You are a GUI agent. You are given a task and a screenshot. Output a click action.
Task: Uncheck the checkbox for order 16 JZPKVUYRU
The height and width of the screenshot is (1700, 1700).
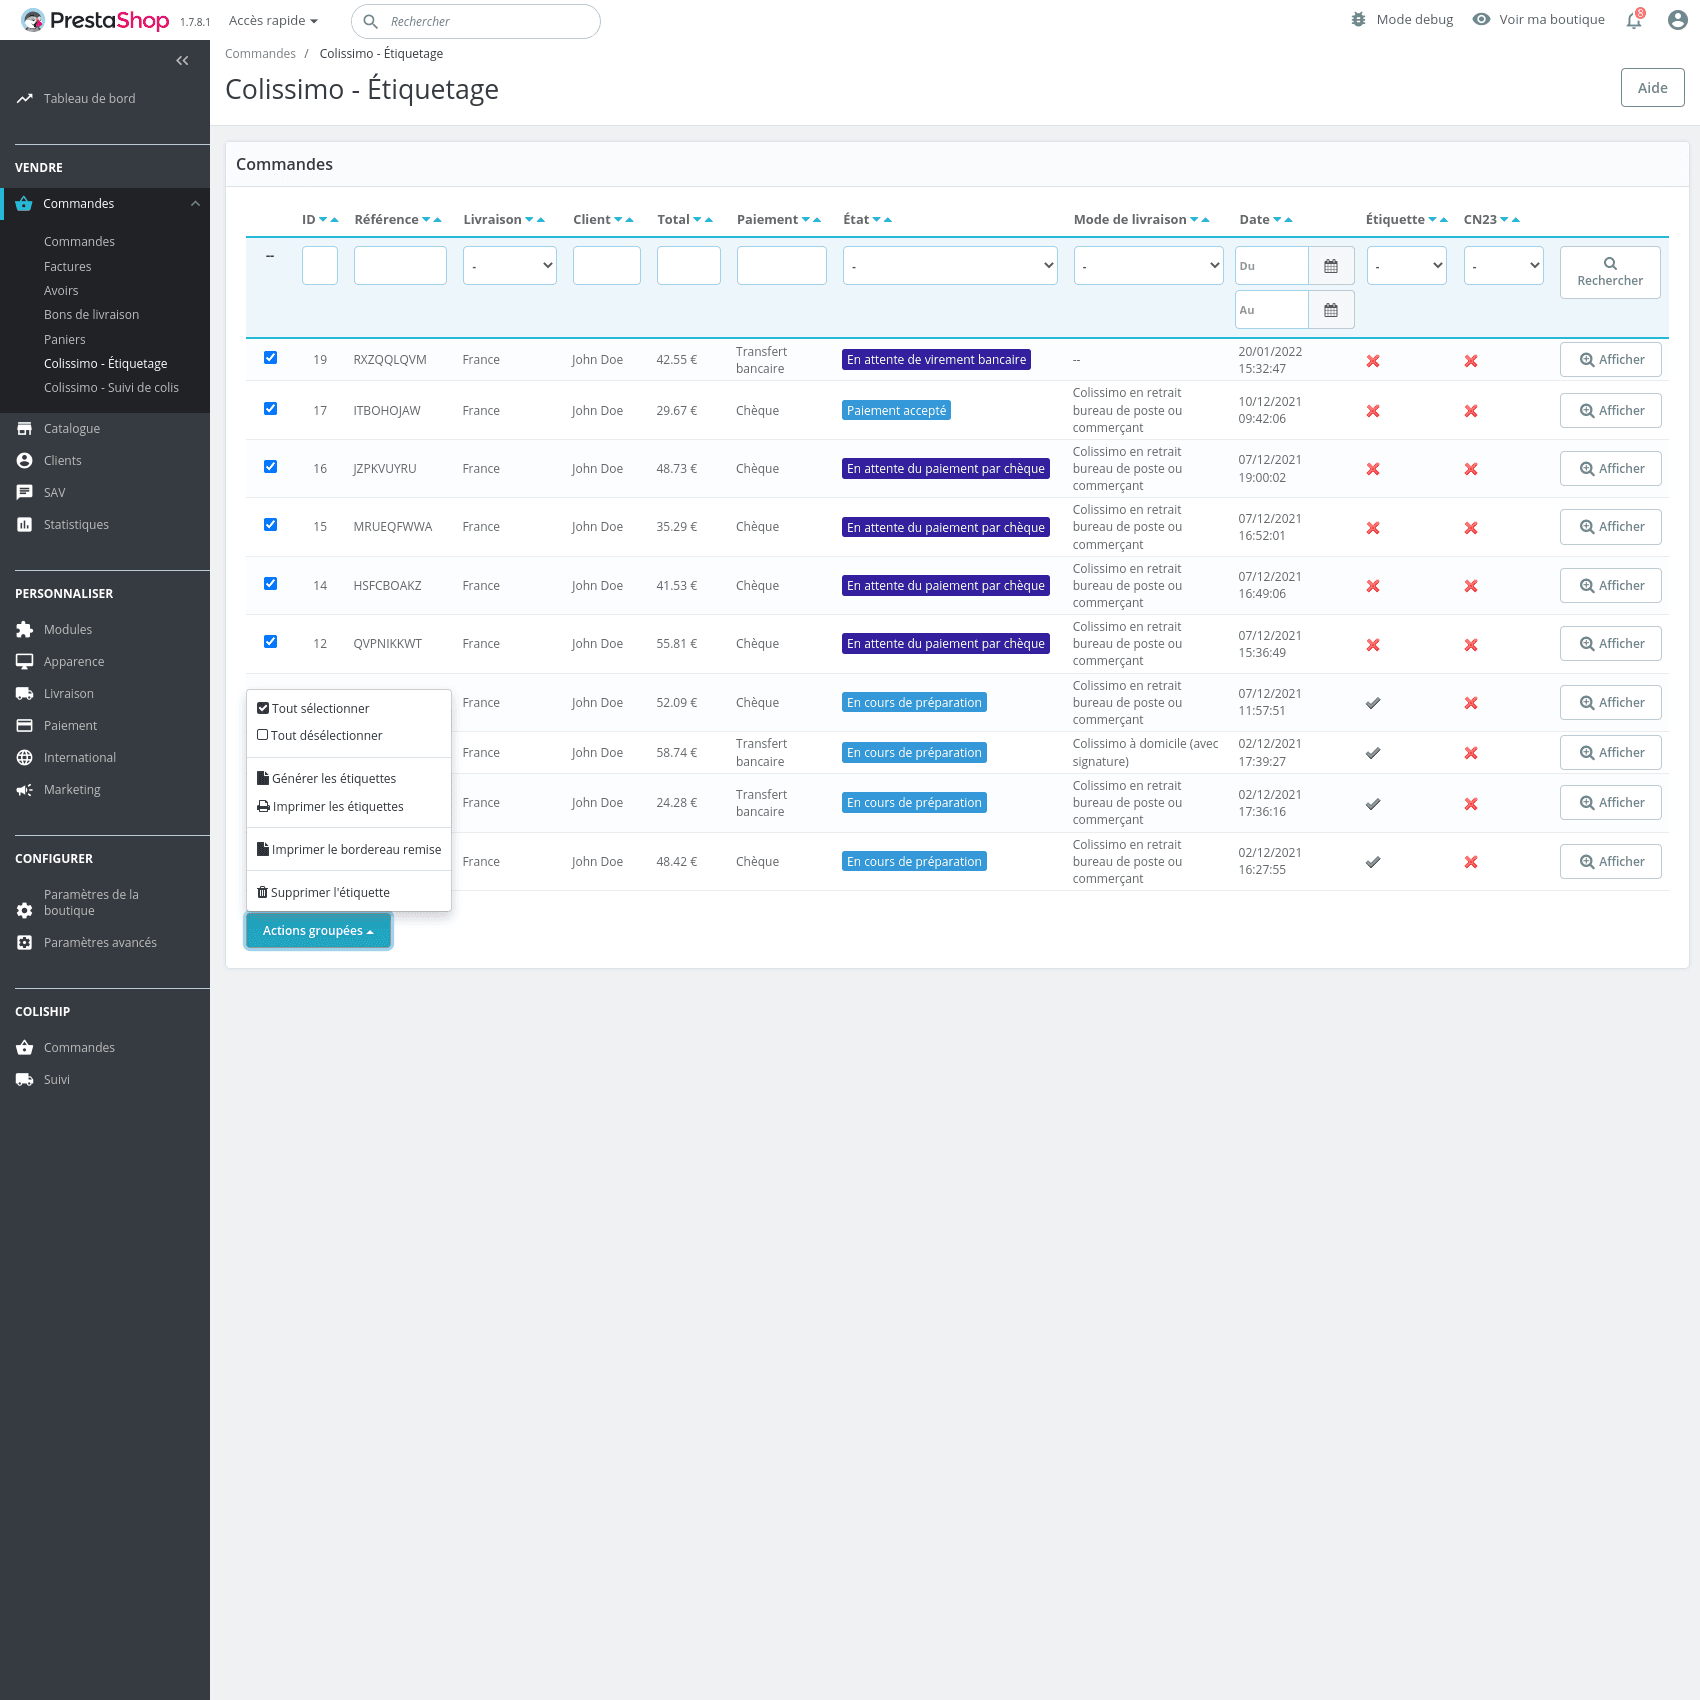(270, 467)
